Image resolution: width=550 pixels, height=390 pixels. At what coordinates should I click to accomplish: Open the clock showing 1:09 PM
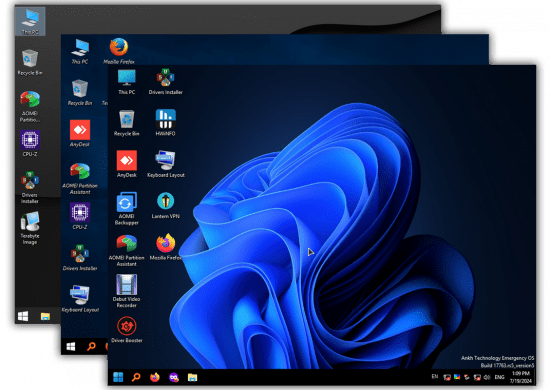521,377
